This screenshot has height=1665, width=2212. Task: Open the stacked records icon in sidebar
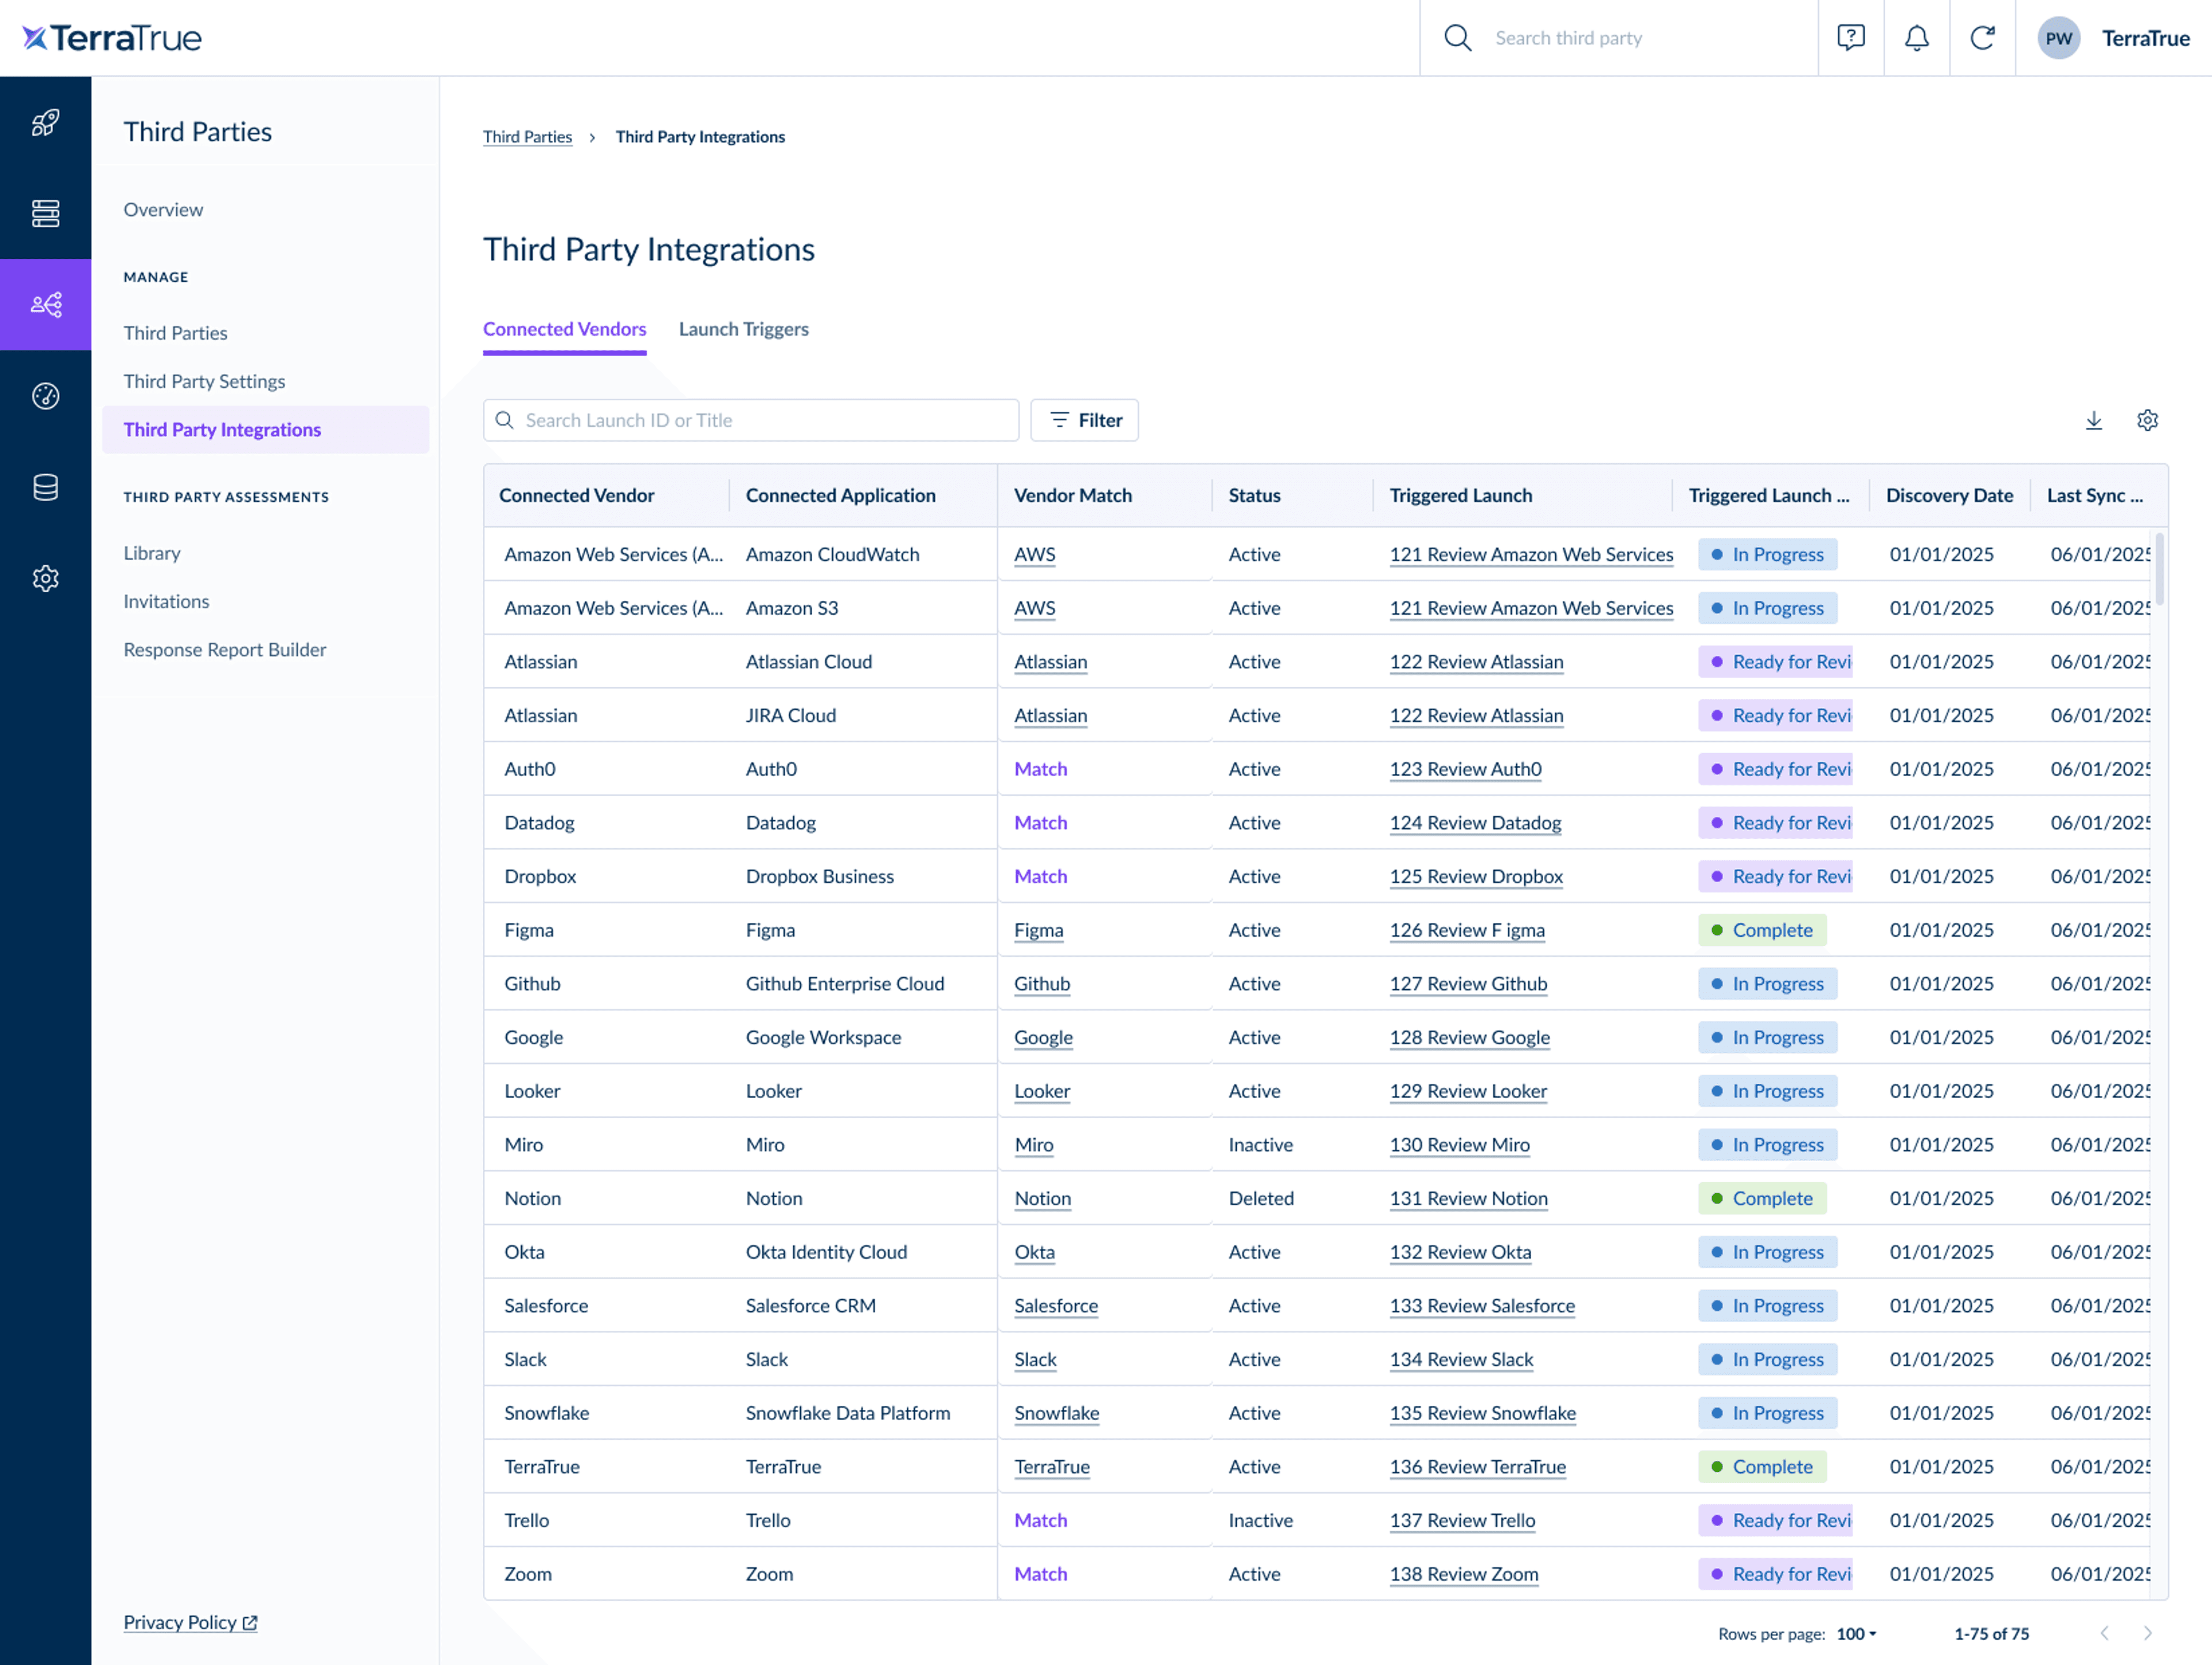coord(45,213)
